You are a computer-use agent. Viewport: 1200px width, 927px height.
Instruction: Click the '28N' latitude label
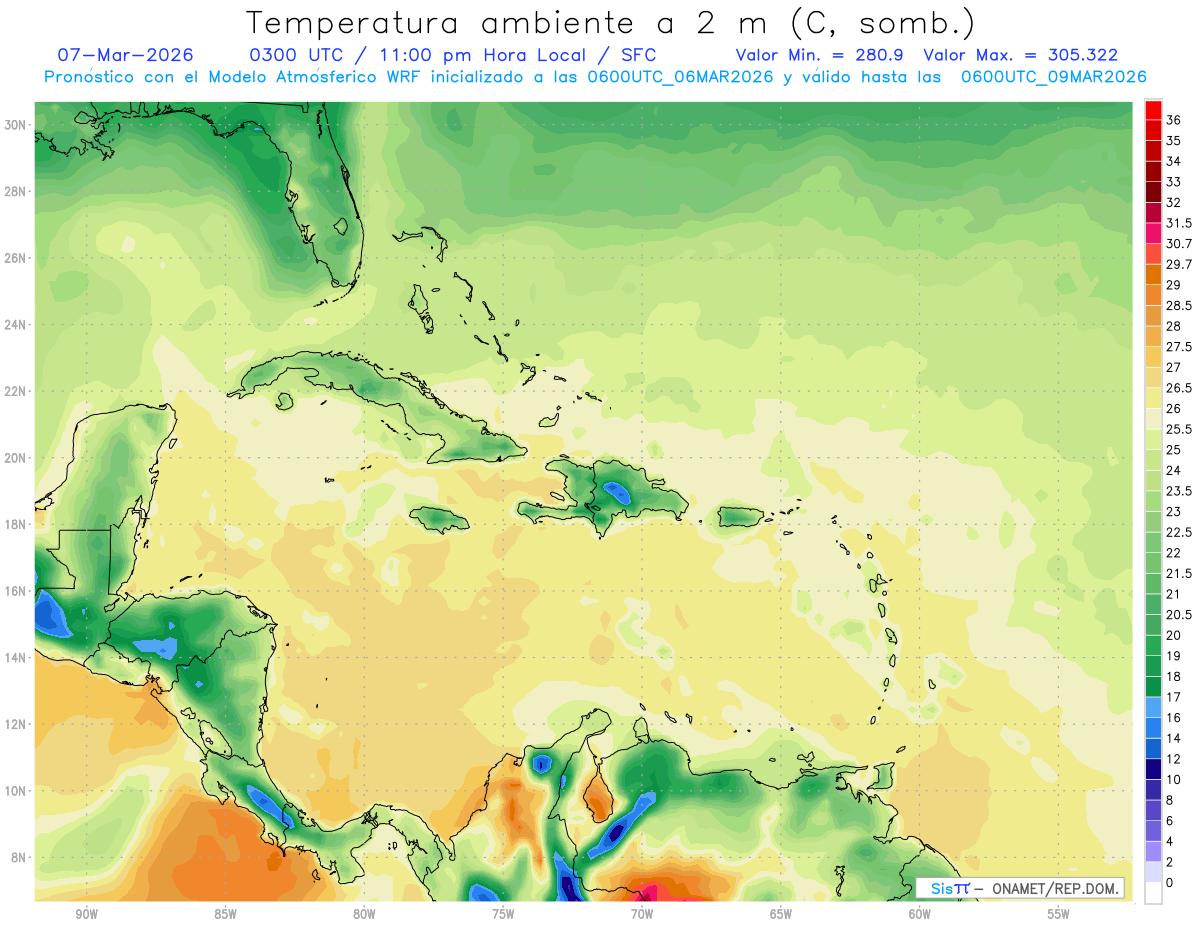coord(15,191)
